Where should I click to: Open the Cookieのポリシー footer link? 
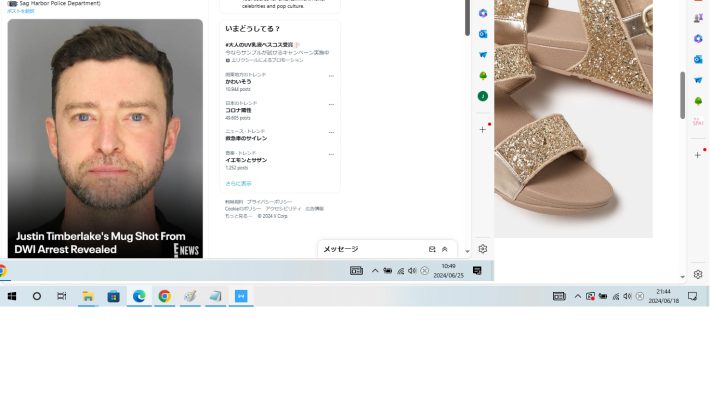pyautogui.click(x=243, y=209)
